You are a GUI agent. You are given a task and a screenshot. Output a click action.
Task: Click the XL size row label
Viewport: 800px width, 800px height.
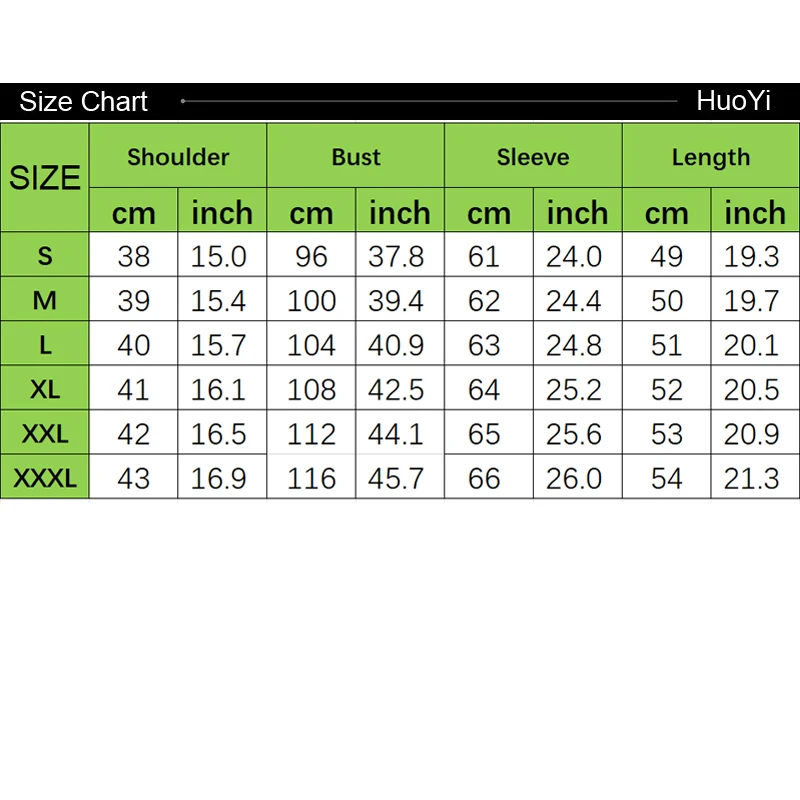pos(45,389)
